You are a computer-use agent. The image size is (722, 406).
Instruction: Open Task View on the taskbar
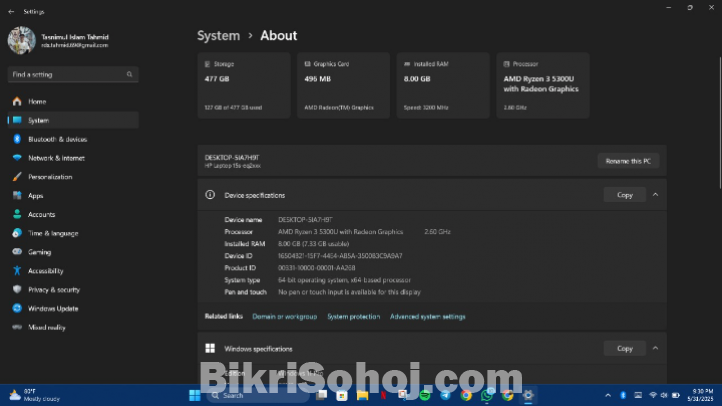point(321,395)
